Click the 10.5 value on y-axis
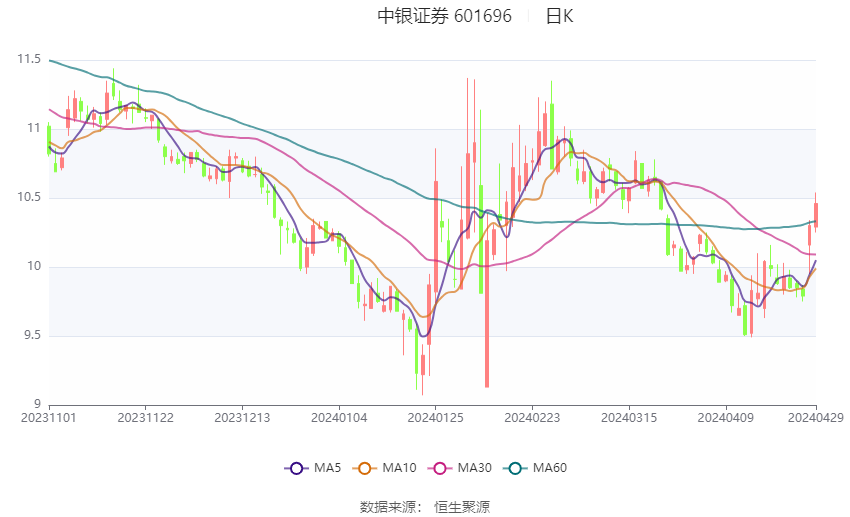Viewport: 850px width, 517px height. click(29, 197)
